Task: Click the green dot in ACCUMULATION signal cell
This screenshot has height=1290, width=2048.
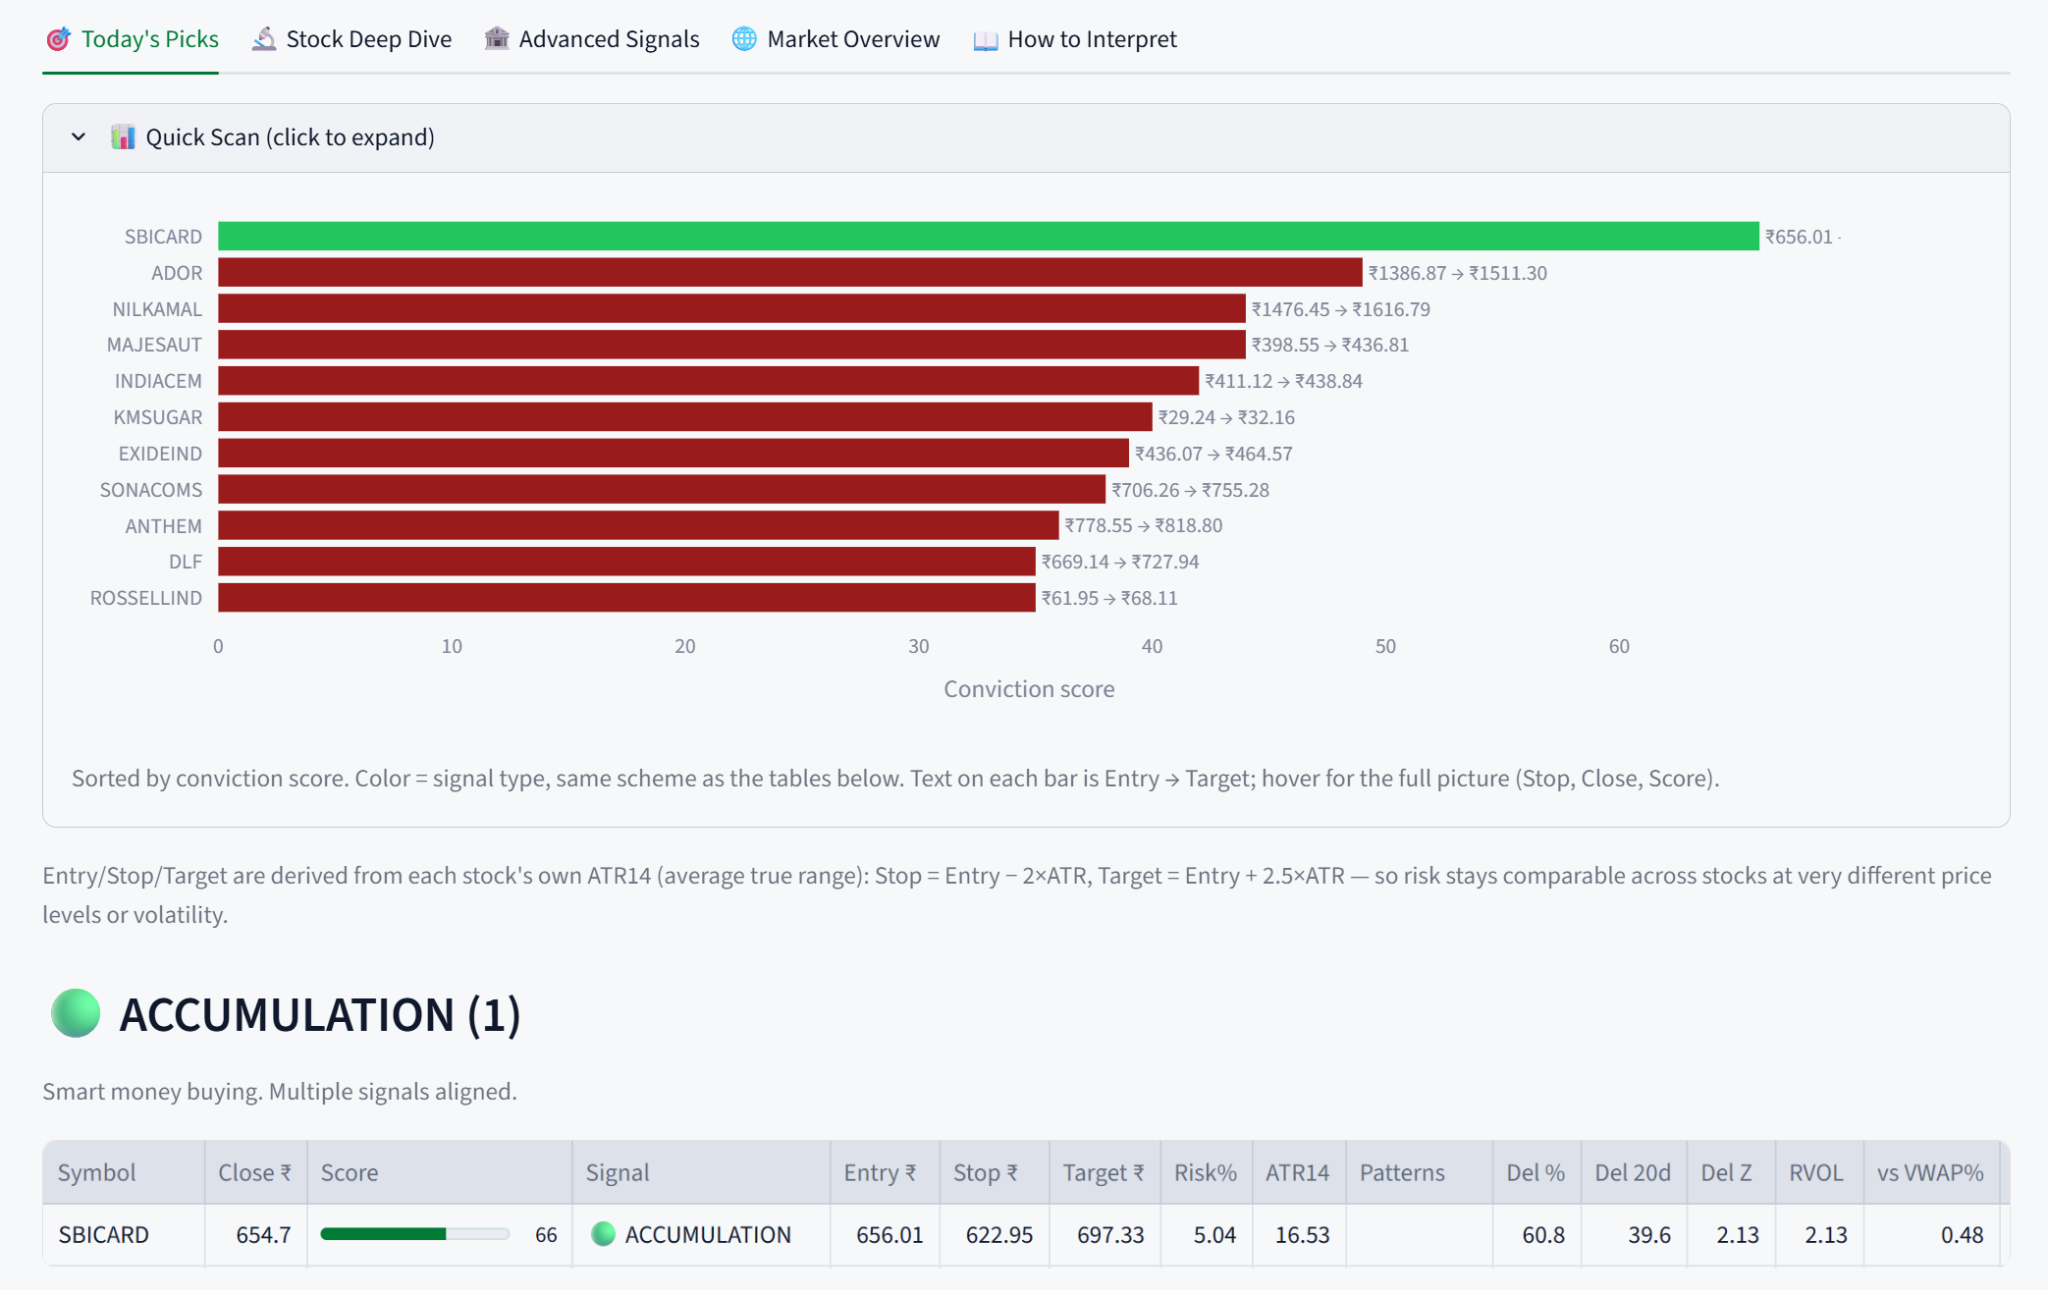Action: 603,1234
